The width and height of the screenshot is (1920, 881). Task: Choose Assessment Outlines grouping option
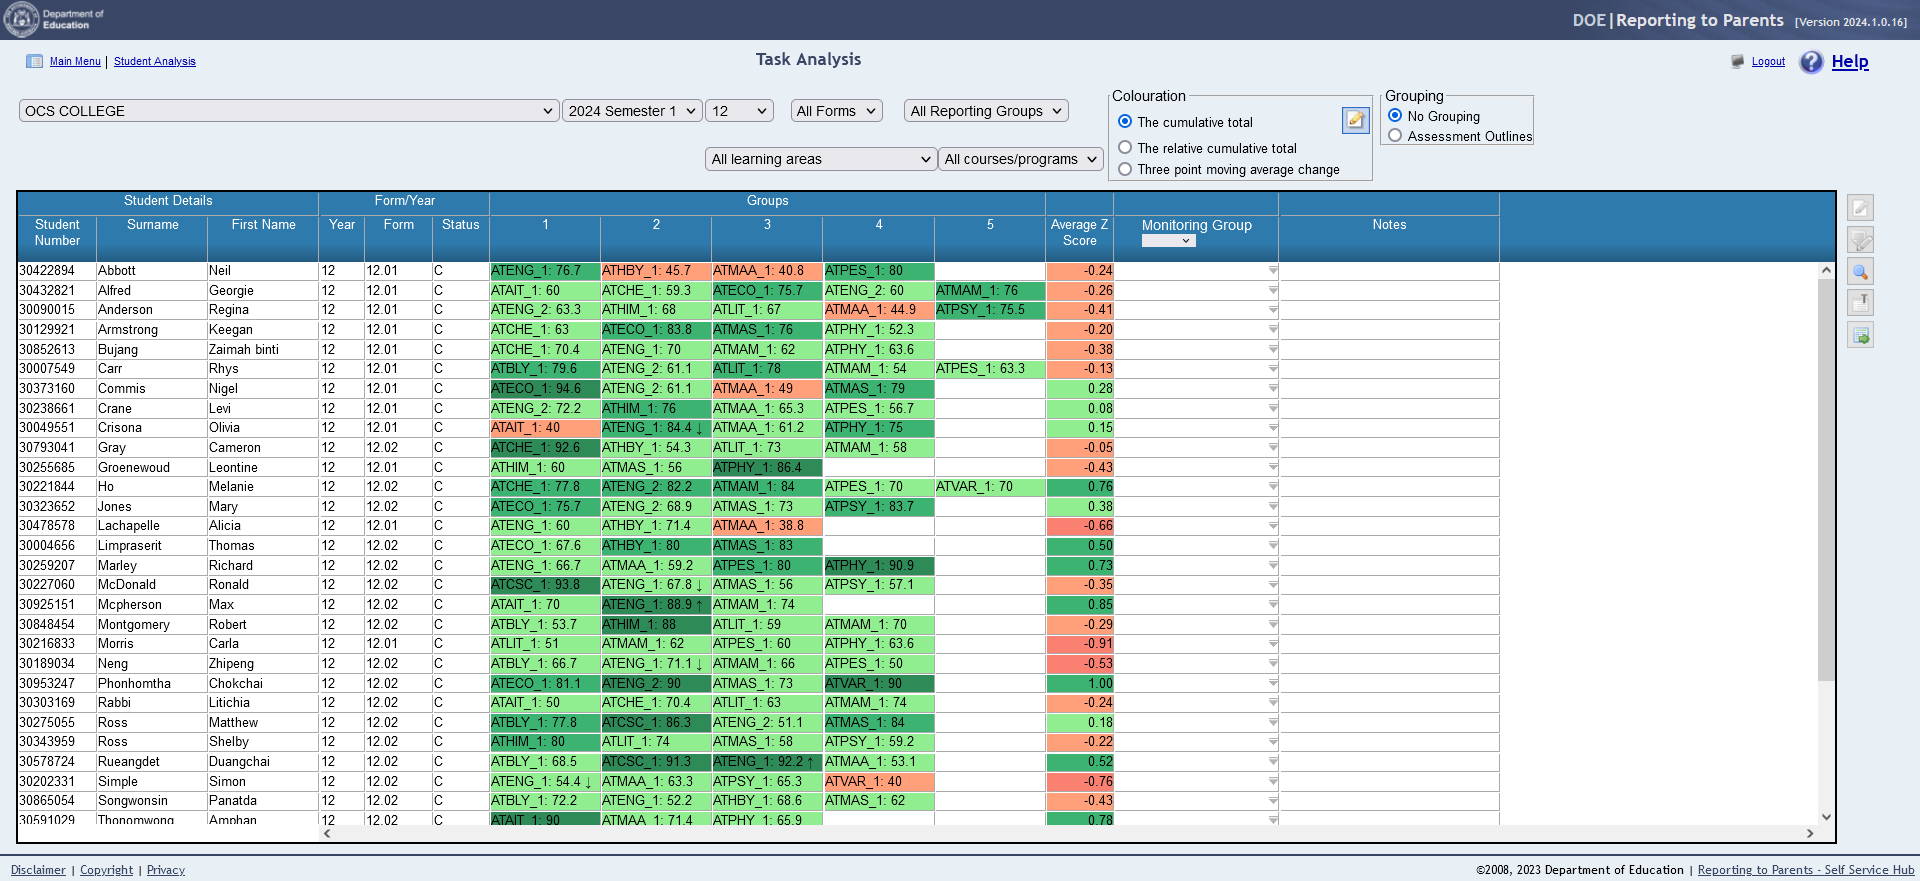click(1395, 136)
